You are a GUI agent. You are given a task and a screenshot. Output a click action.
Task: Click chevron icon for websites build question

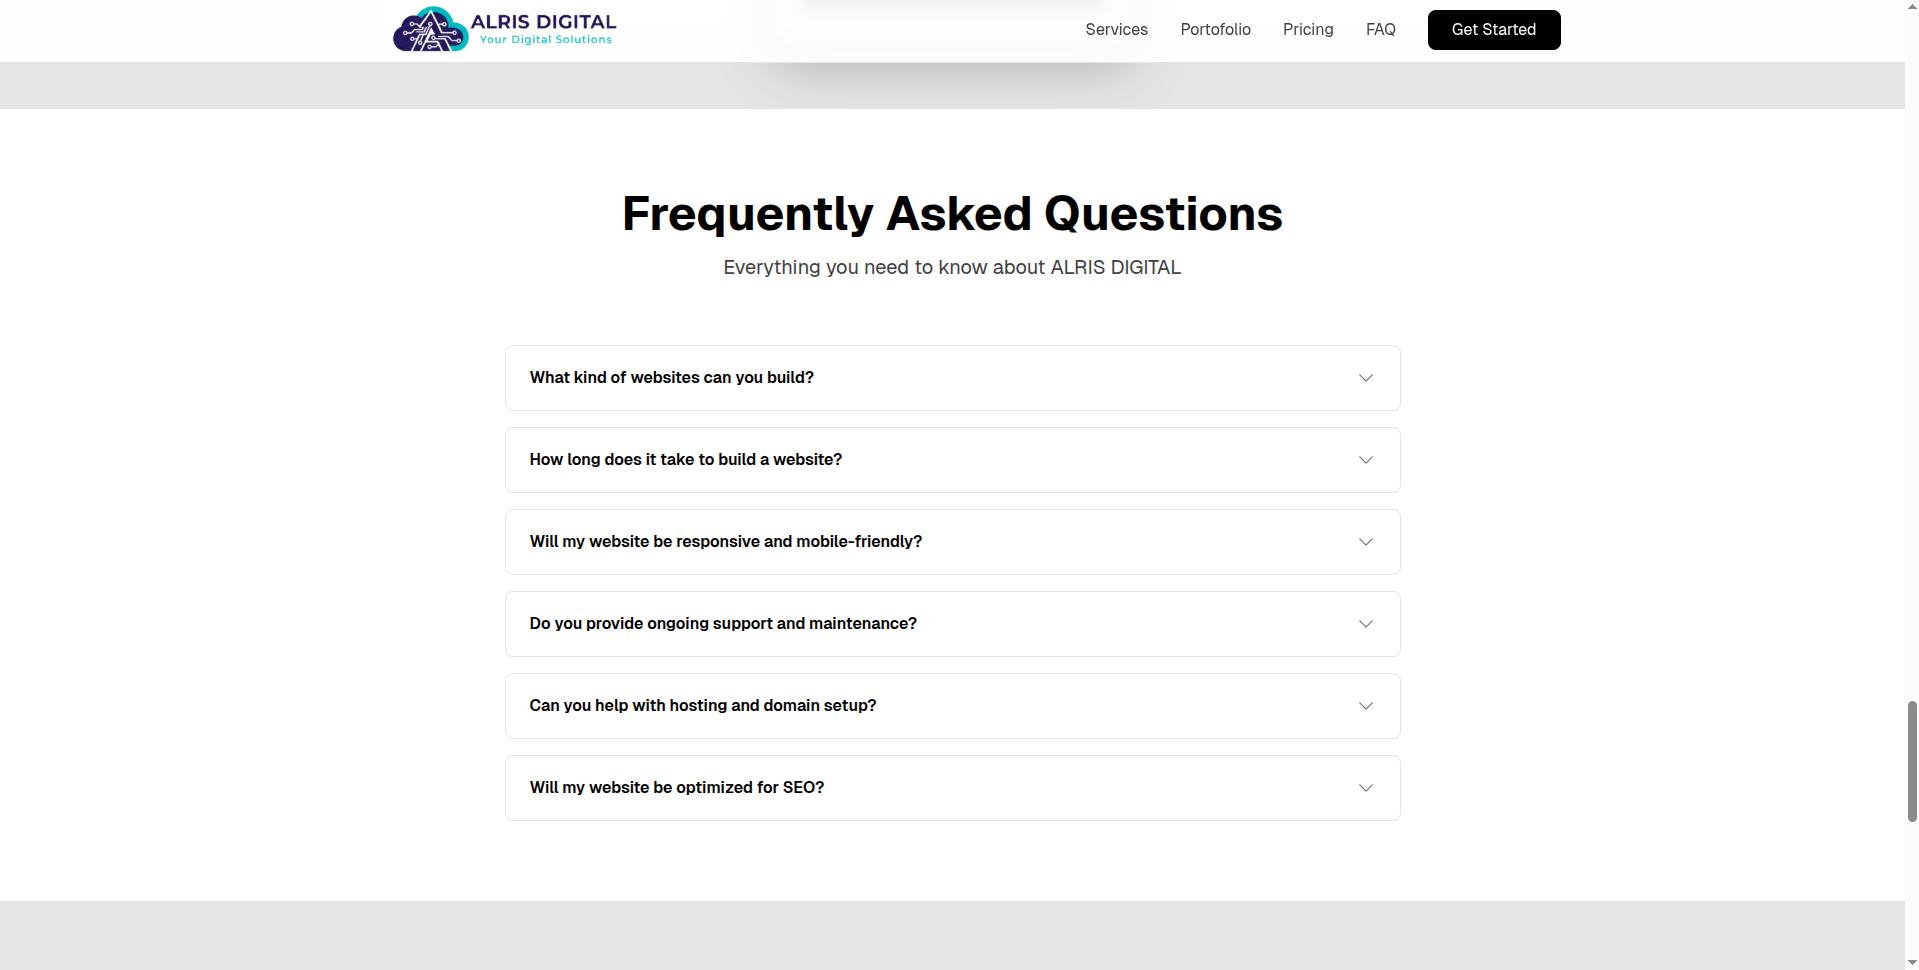coord(1365,378)
